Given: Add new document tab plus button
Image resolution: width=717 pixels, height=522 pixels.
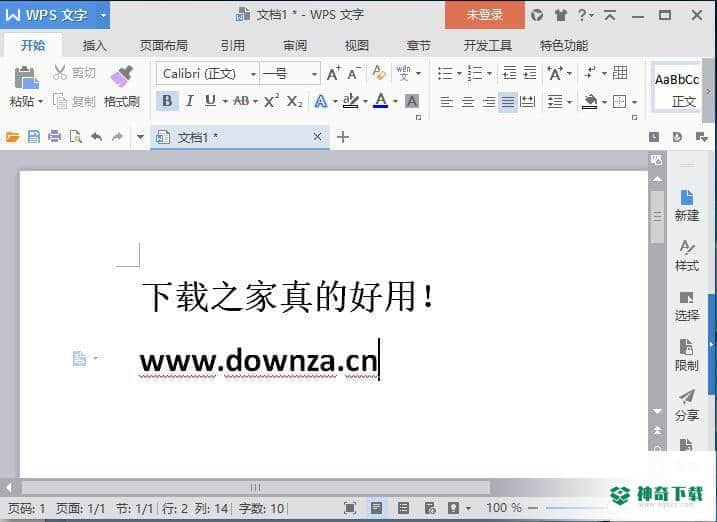Looking at the screenshot, I should (342, 137).
